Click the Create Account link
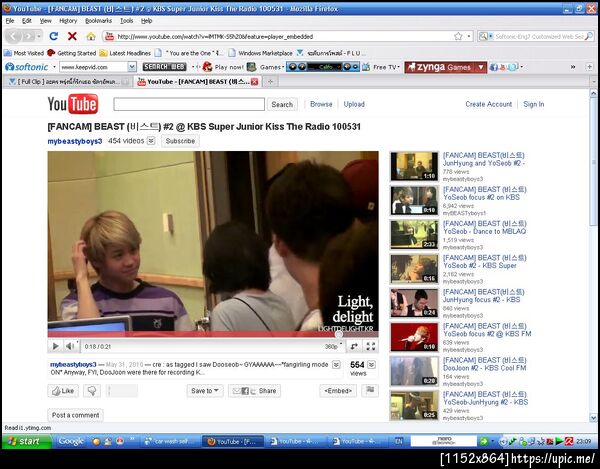The width and height of the screenshot is (600, 469). point(488,104)
